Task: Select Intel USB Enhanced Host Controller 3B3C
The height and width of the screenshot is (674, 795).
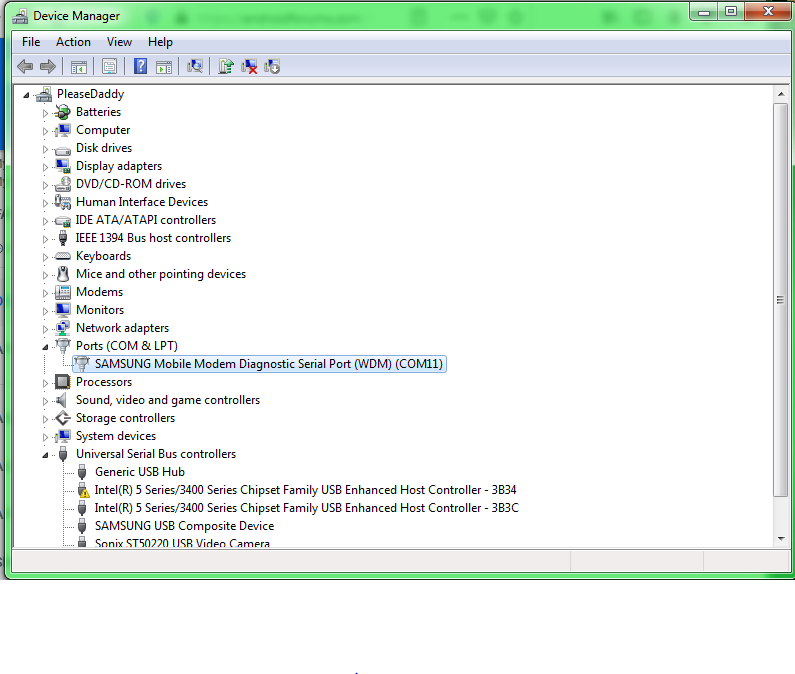Action: (x=307, y=508)
